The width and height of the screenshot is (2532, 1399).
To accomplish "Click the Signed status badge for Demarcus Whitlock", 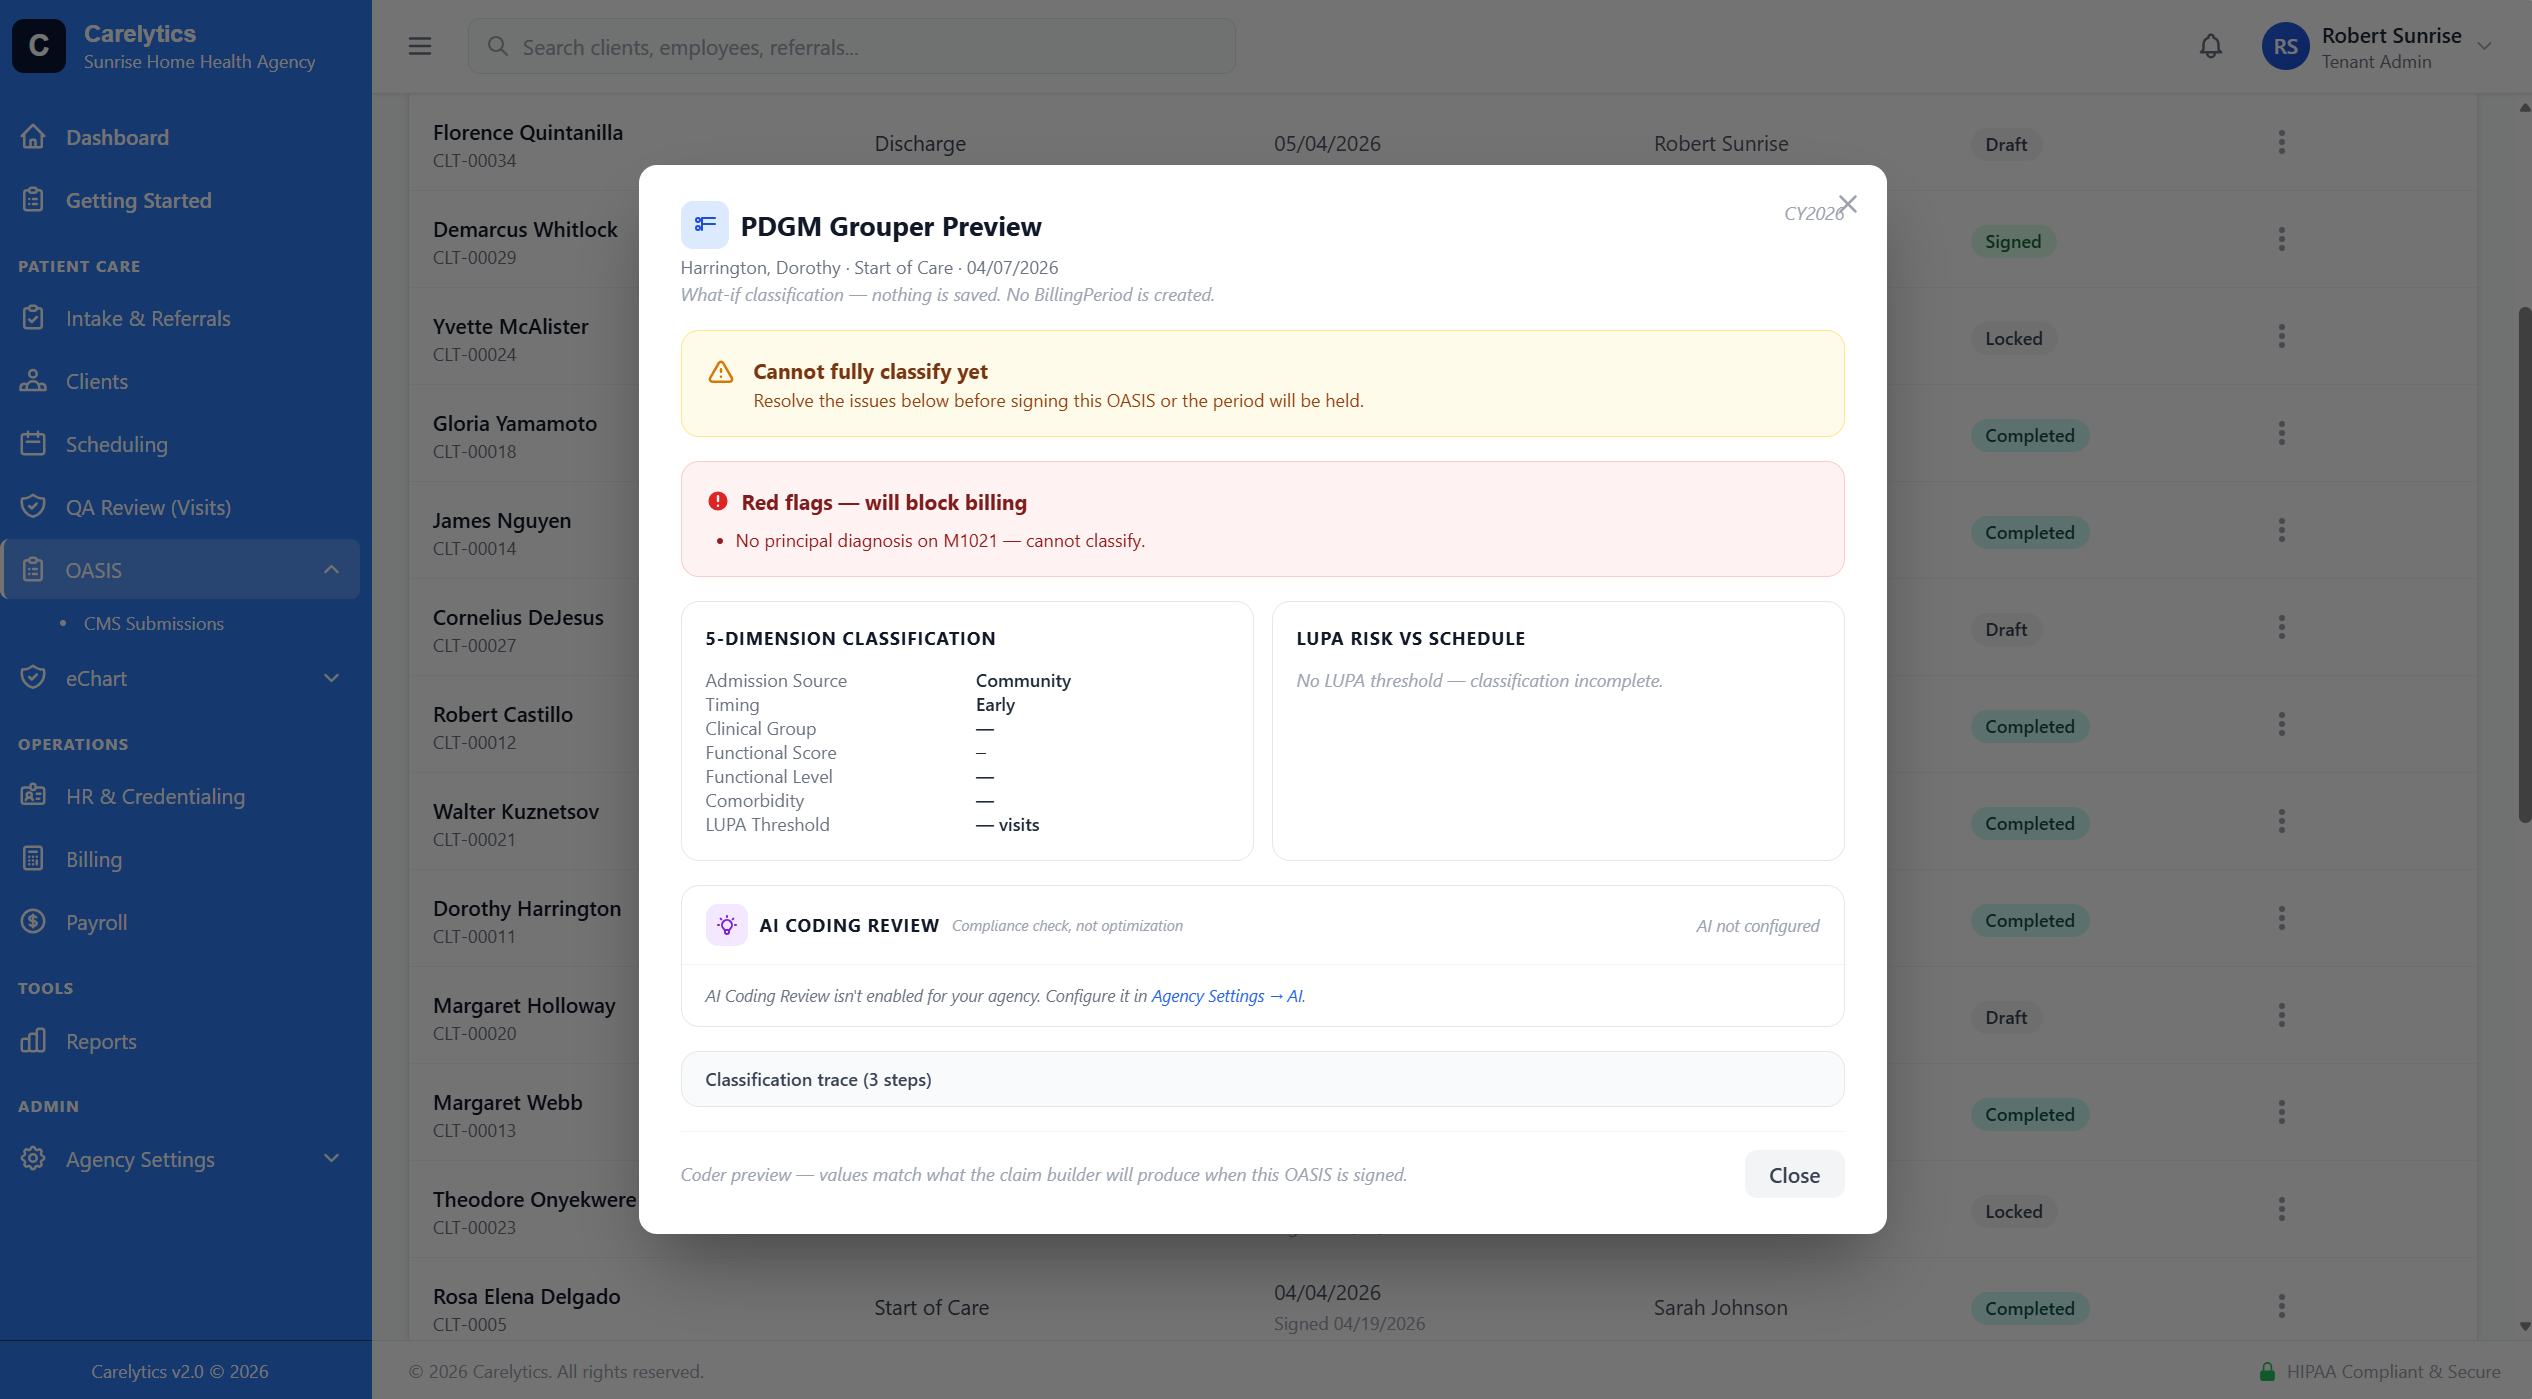I will [x=2013, y=241].
